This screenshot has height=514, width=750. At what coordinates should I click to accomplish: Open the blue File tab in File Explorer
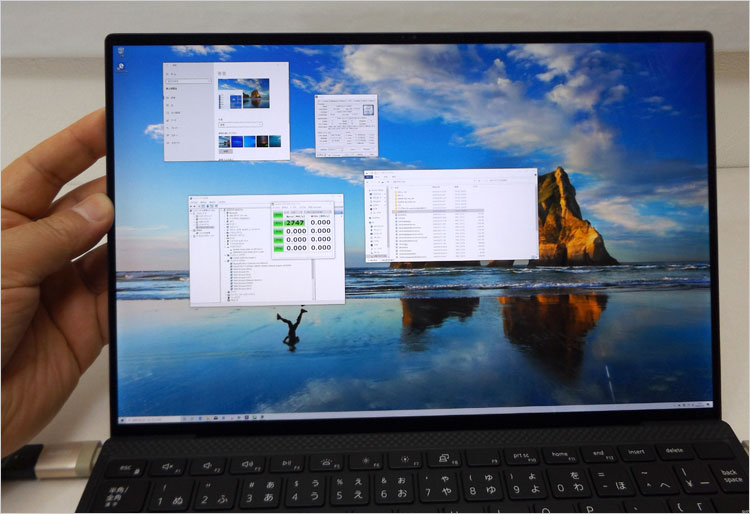(x=369, y=177)
